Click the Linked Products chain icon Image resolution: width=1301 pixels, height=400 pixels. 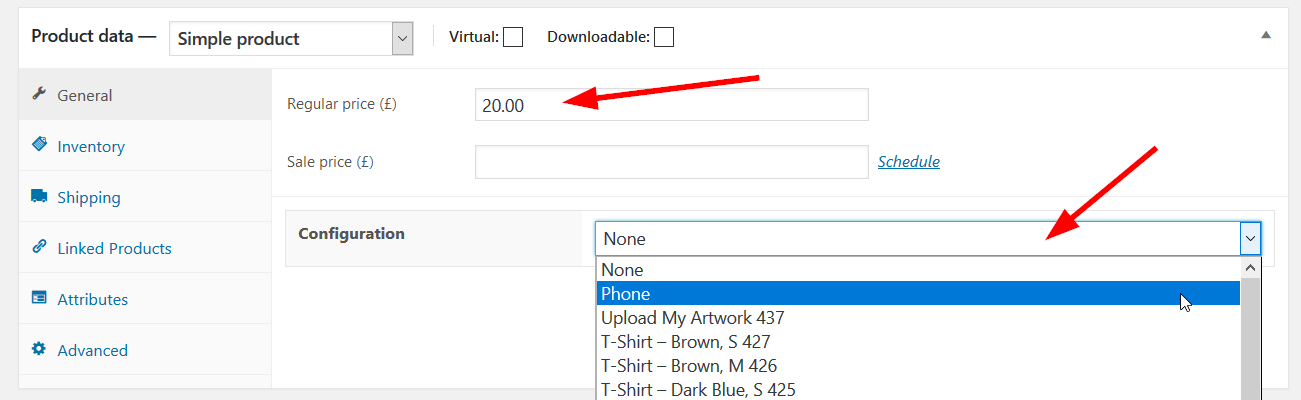(39, 247)
